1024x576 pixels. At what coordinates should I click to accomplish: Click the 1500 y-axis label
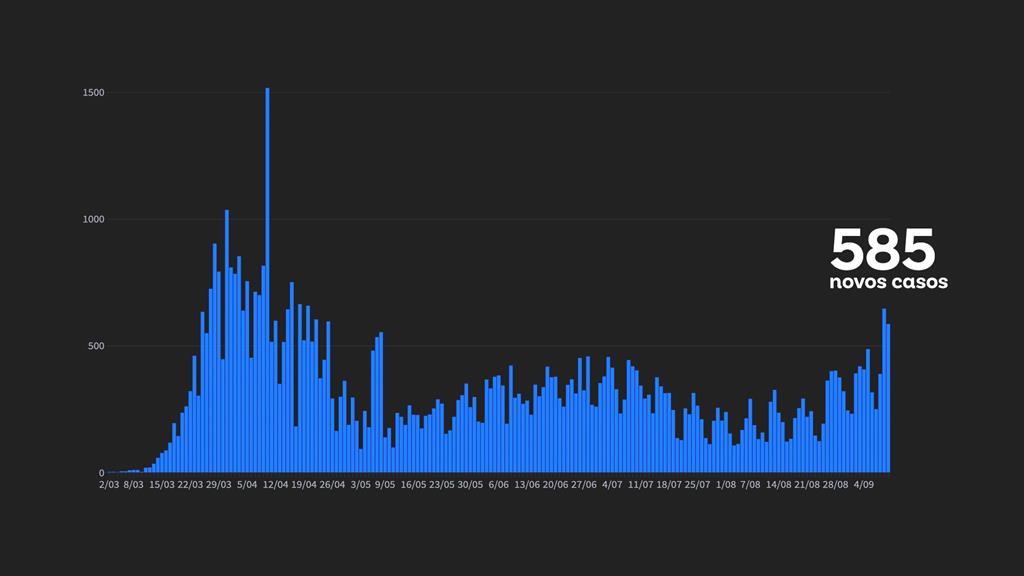(94, 93)
